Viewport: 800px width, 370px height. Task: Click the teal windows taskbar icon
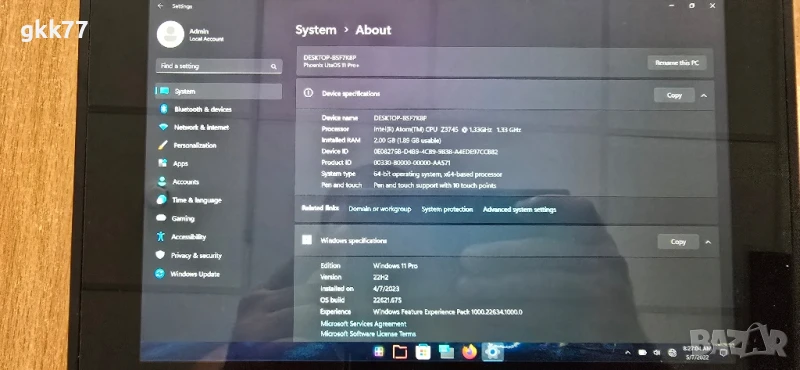coord(446,352)
